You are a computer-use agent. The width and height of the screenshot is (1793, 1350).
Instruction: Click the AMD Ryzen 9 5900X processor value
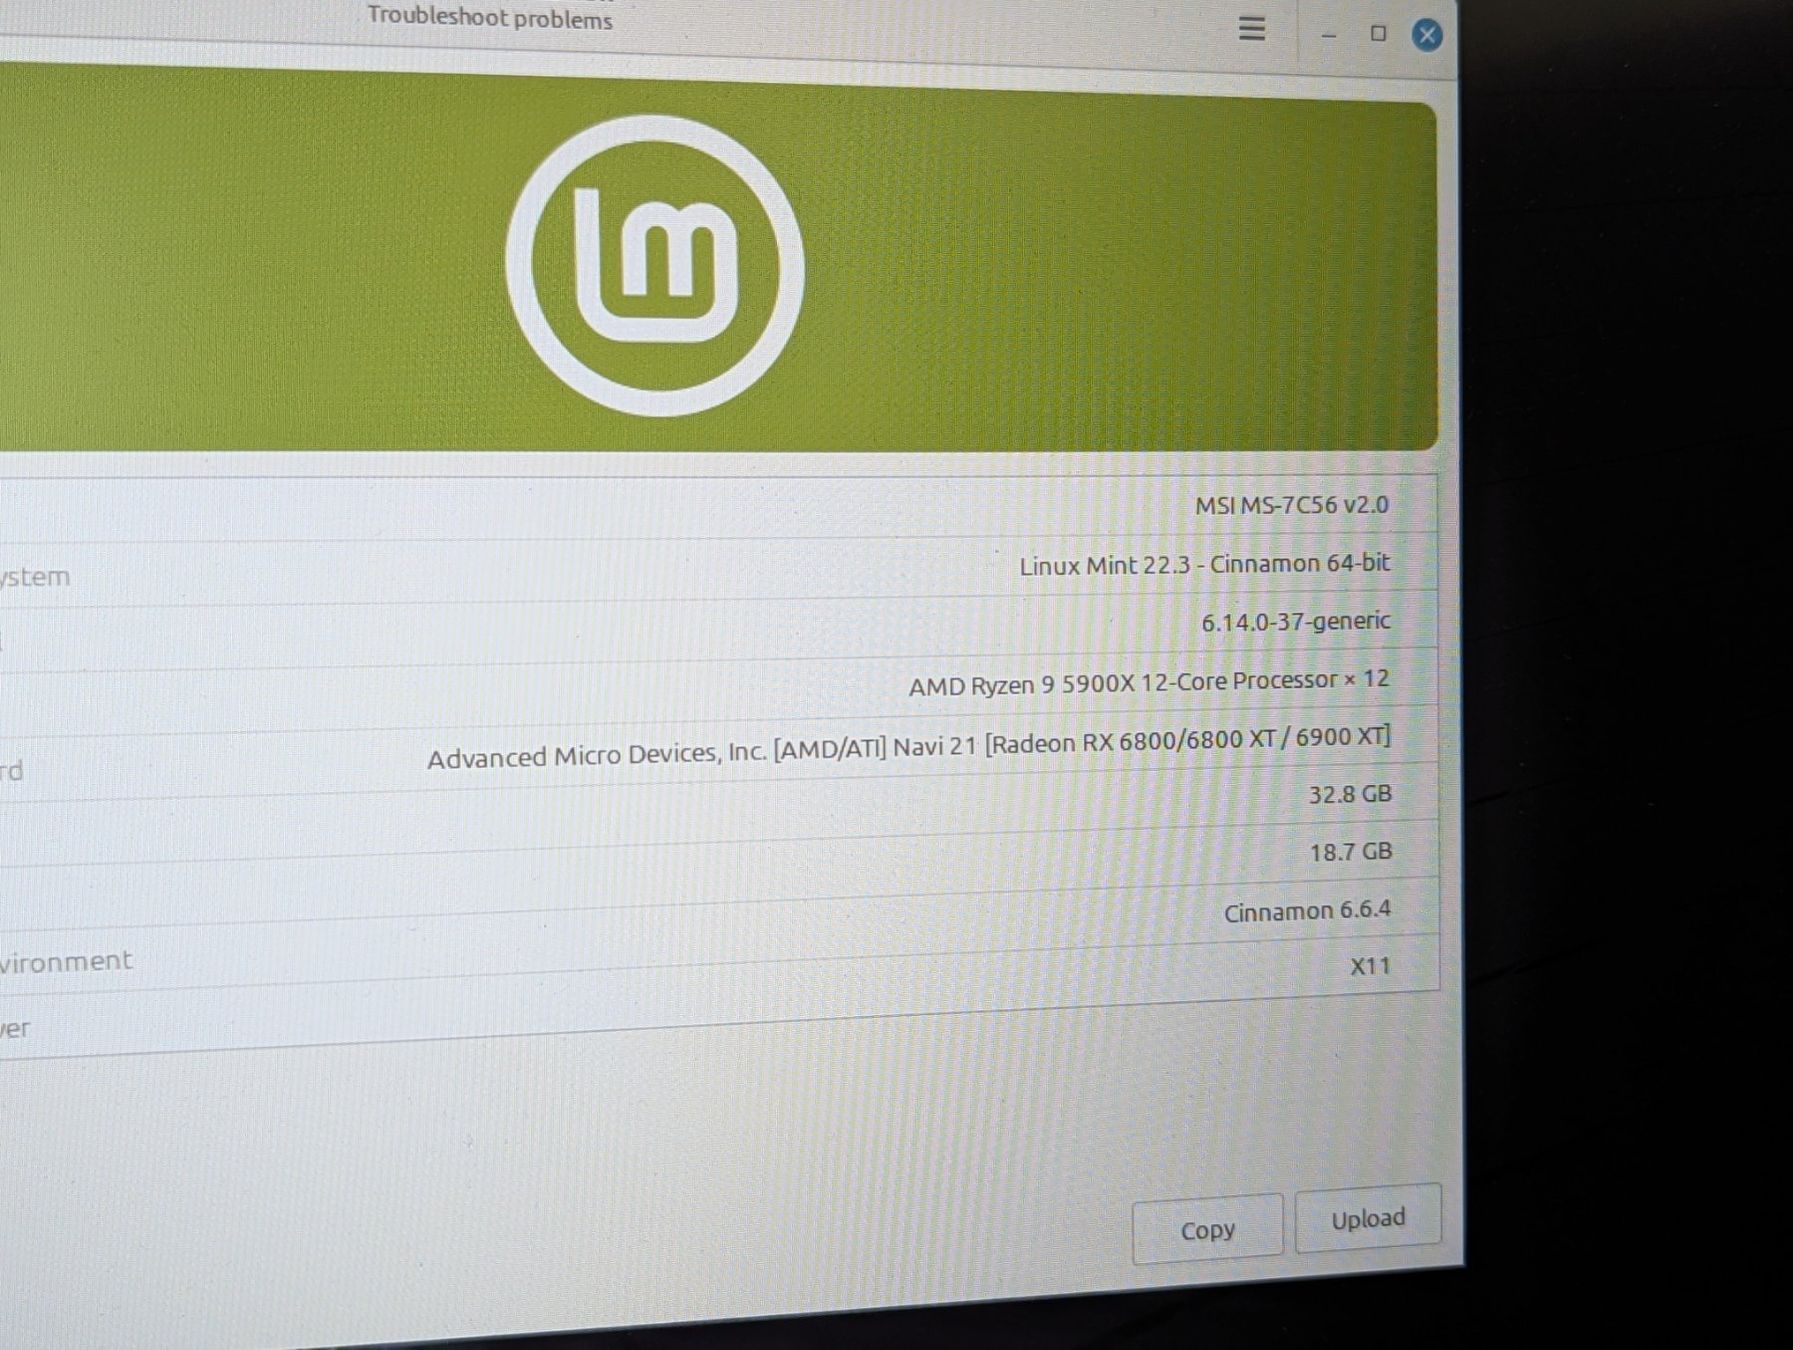[1149, 682]
